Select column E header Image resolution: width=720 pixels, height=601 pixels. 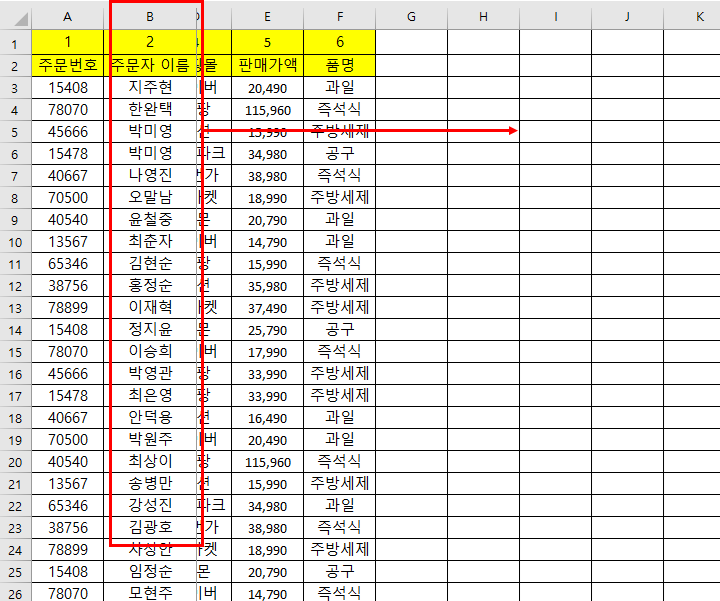(267, 17)
